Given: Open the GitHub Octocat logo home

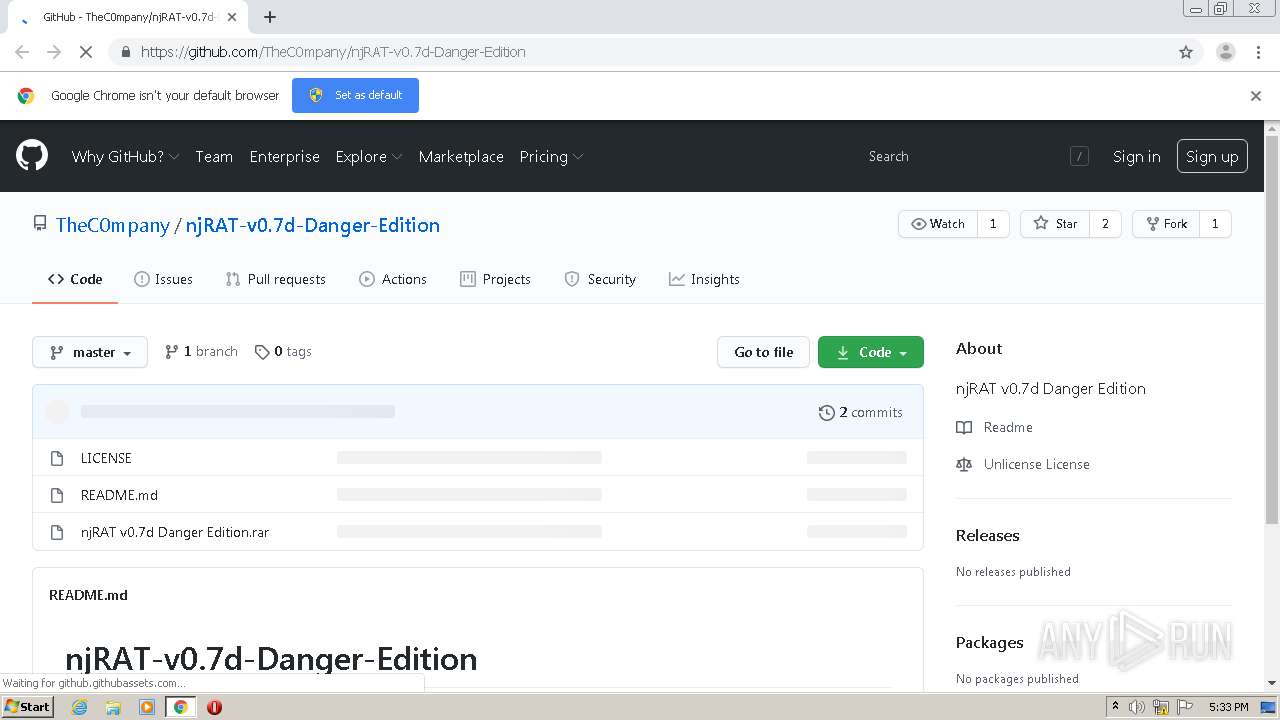Looking at the screenshot, I should click(x=32, y=156).
